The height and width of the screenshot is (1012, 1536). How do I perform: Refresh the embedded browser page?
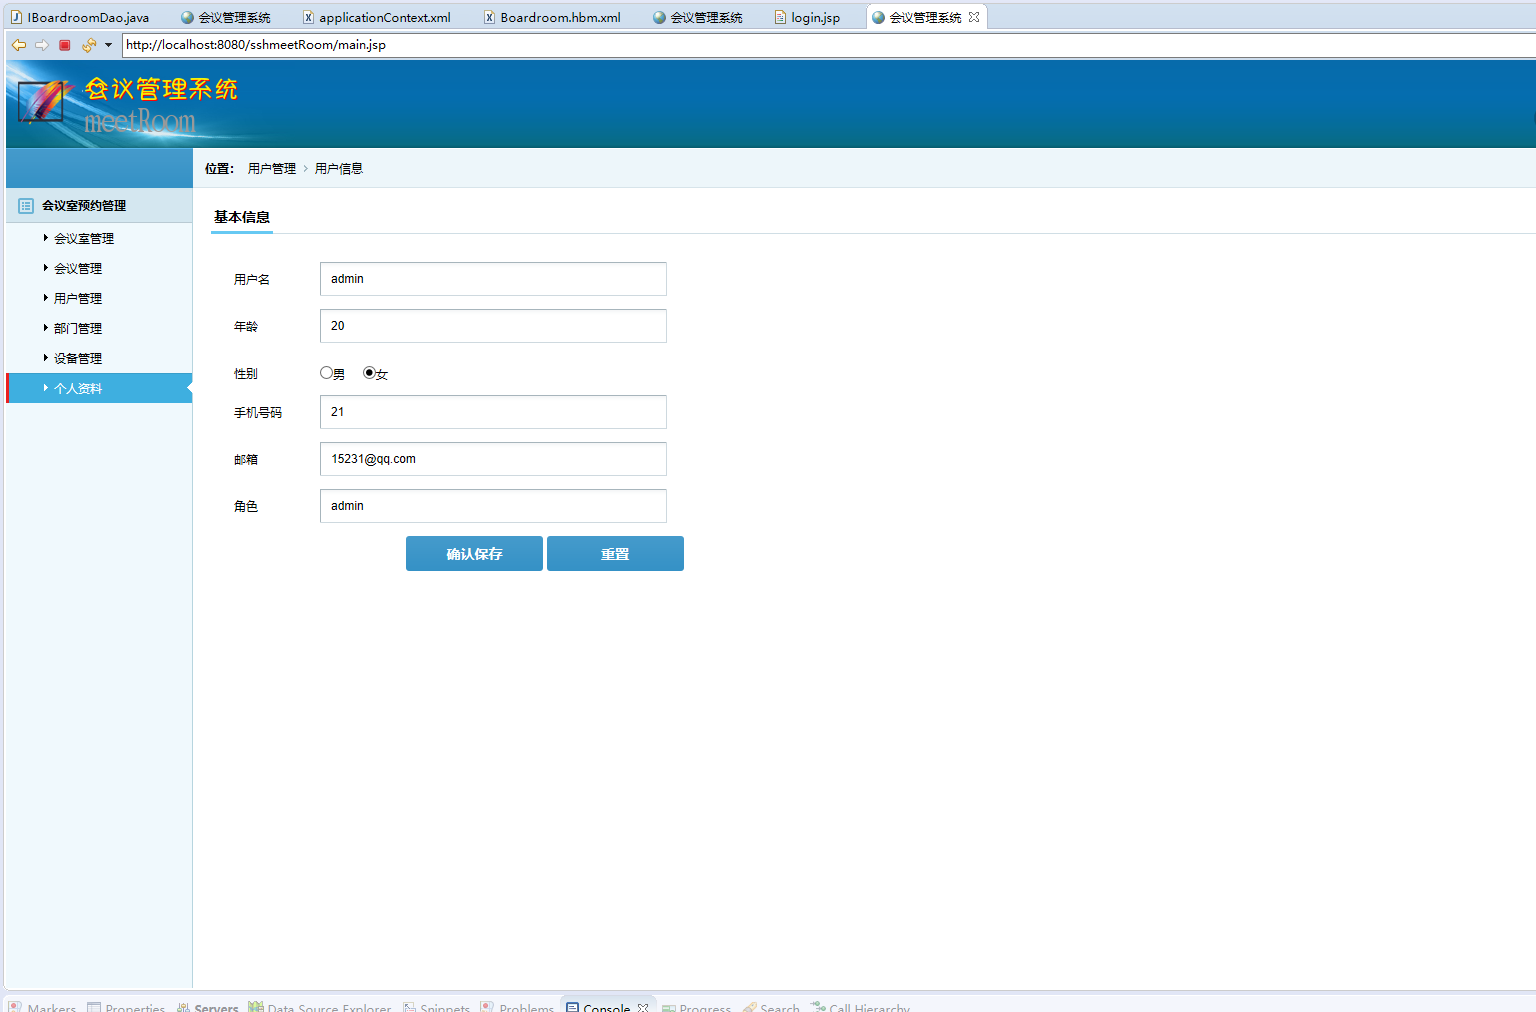pyautogui.click(x=89, y=45)
